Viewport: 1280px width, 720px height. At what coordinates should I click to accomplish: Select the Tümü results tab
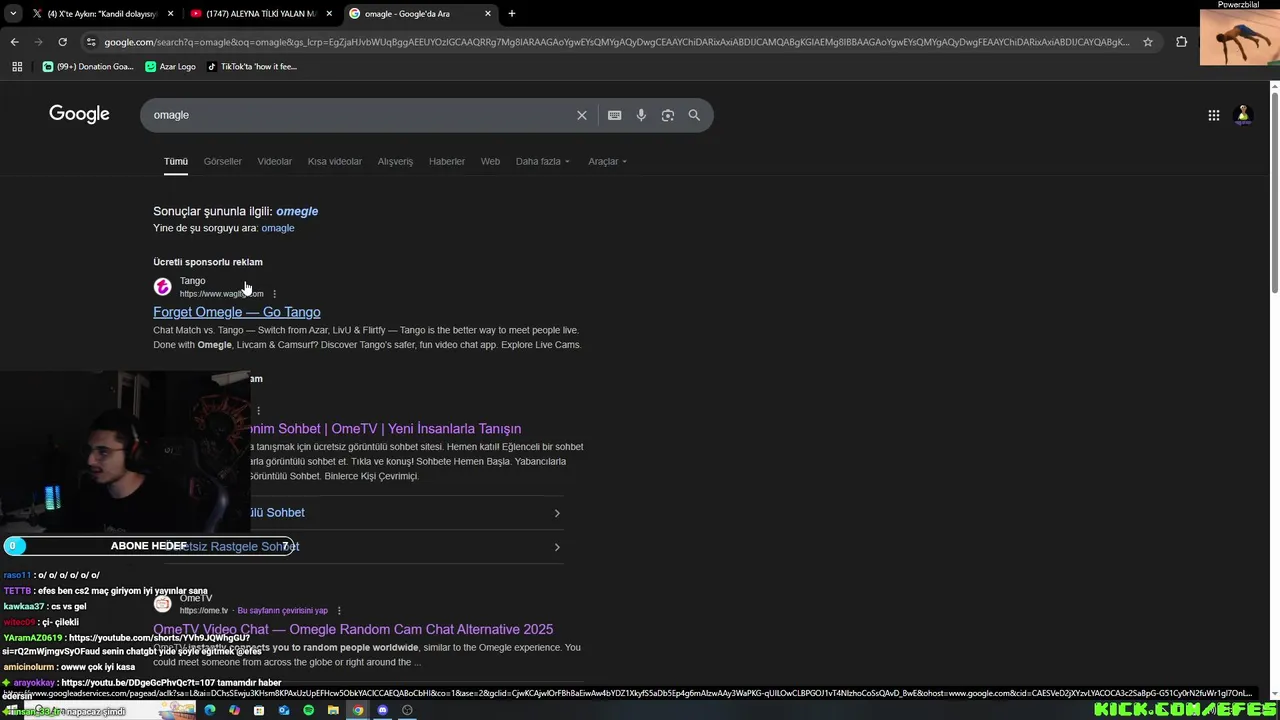(x=176, y=161)
